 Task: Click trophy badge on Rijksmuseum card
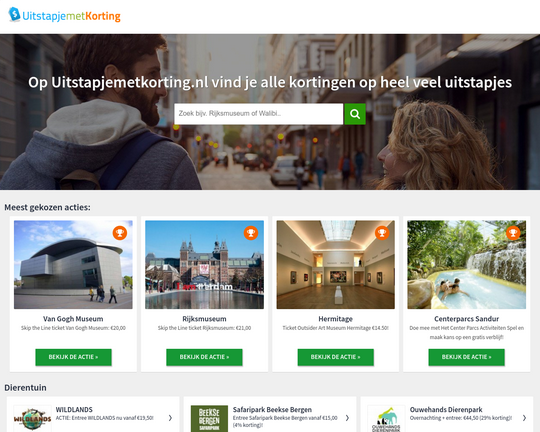(251, 233)
